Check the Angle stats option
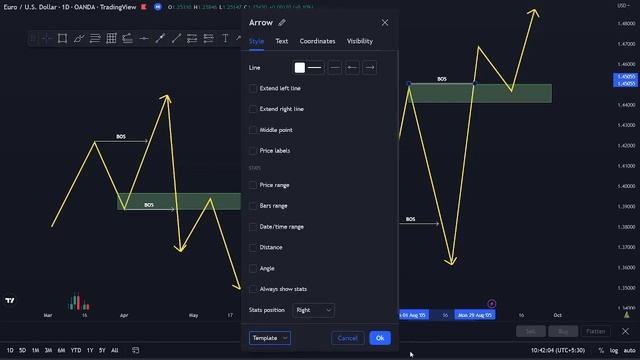Image resolution: width=640 pixels, height=360 pixels. click(253, 268)
